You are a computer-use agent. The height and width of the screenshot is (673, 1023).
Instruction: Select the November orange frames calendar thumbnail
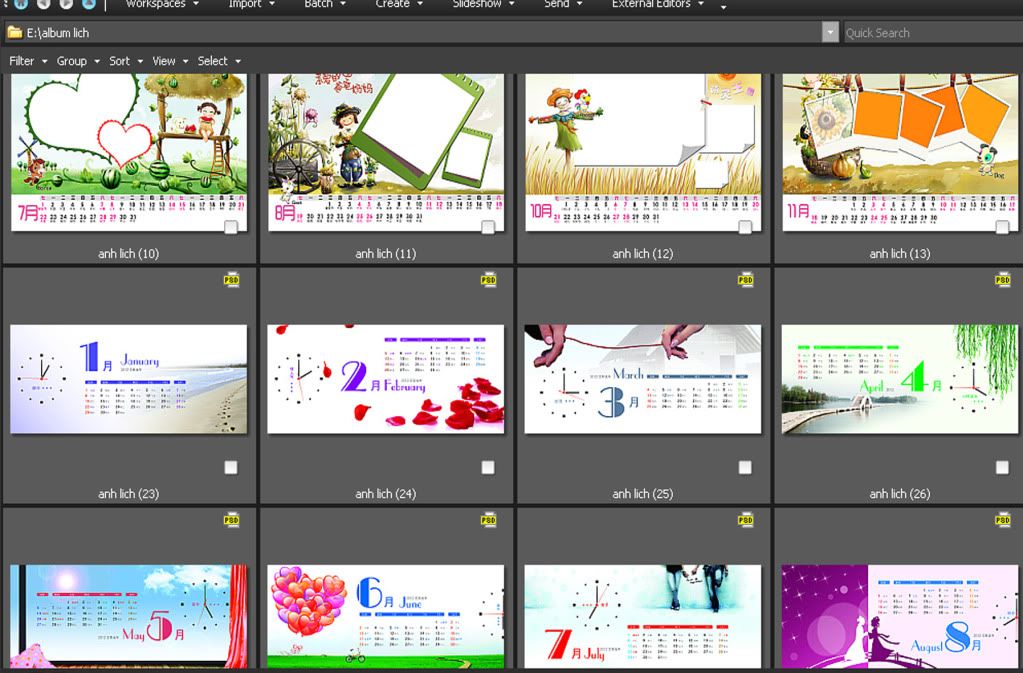click(900, 153)
